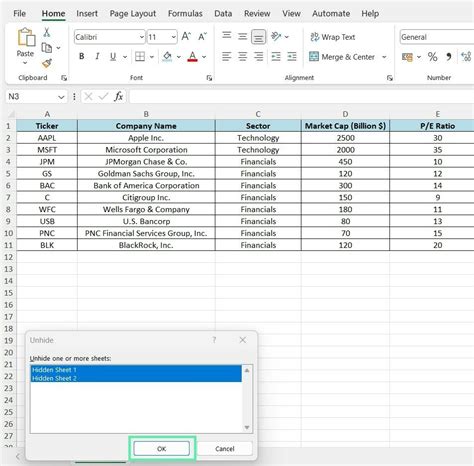Increase indent icon

pyautogui.click(x=292, y=57)
